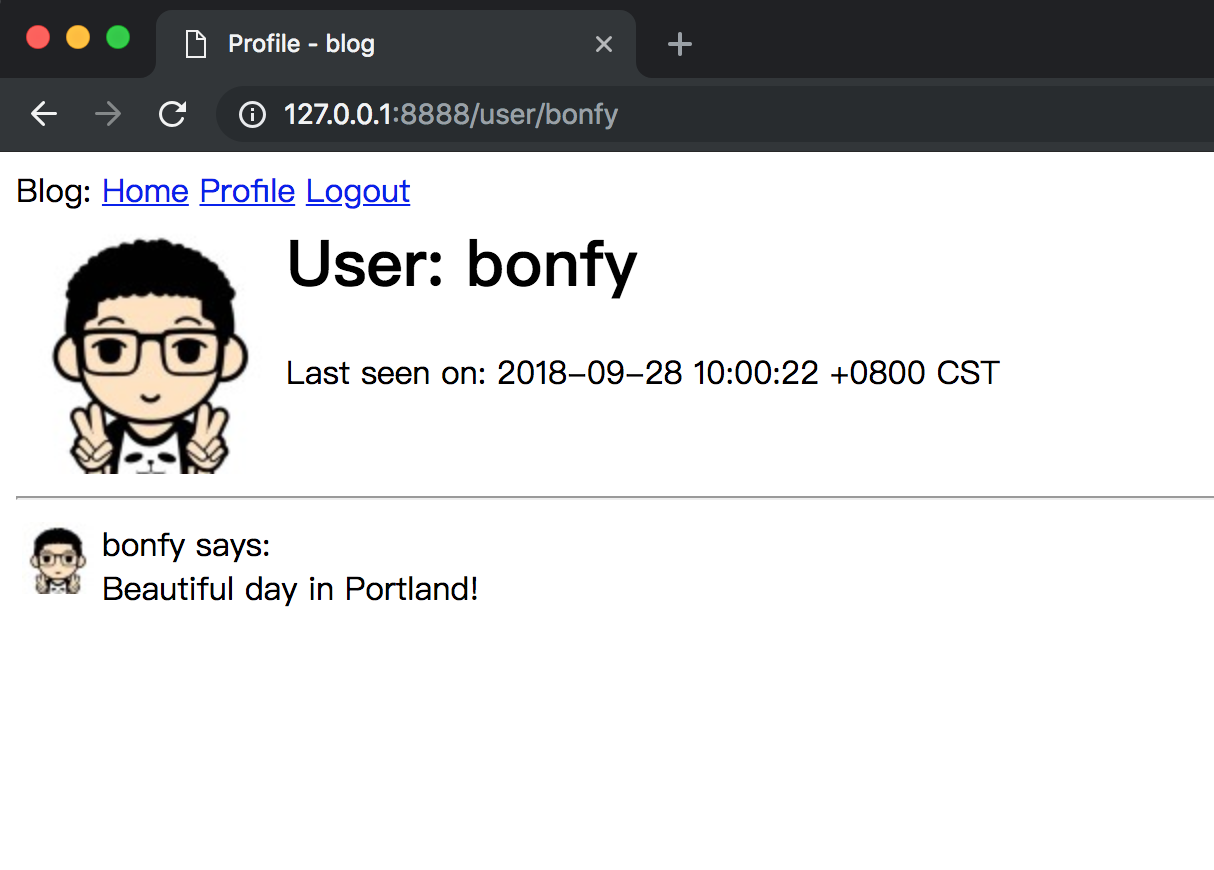Screen dimensions: 1214x870
Task: Click the bonfy says: post author line
Action: click(186, 545)
